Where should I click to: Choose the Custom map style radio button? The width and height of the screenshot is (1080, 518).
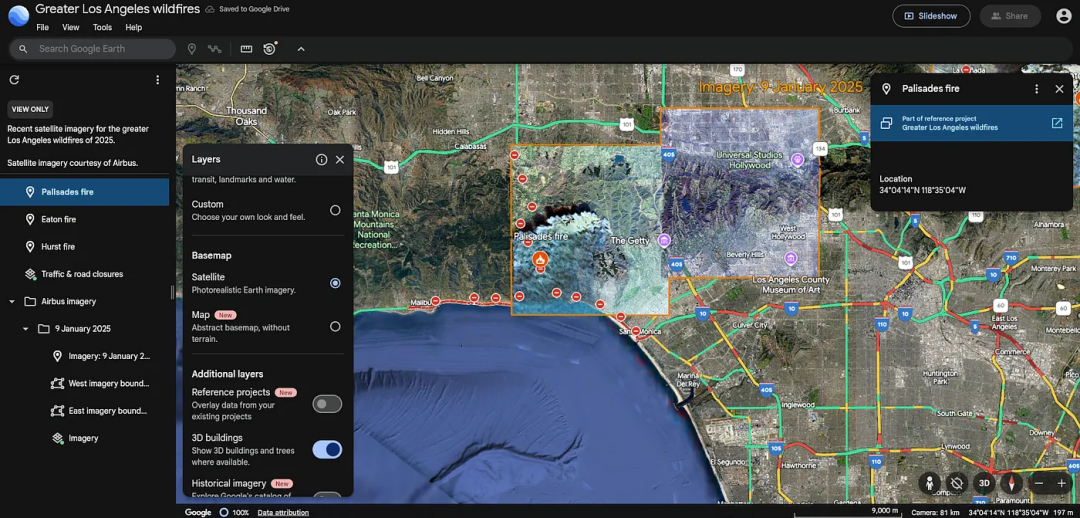point(335,210)
